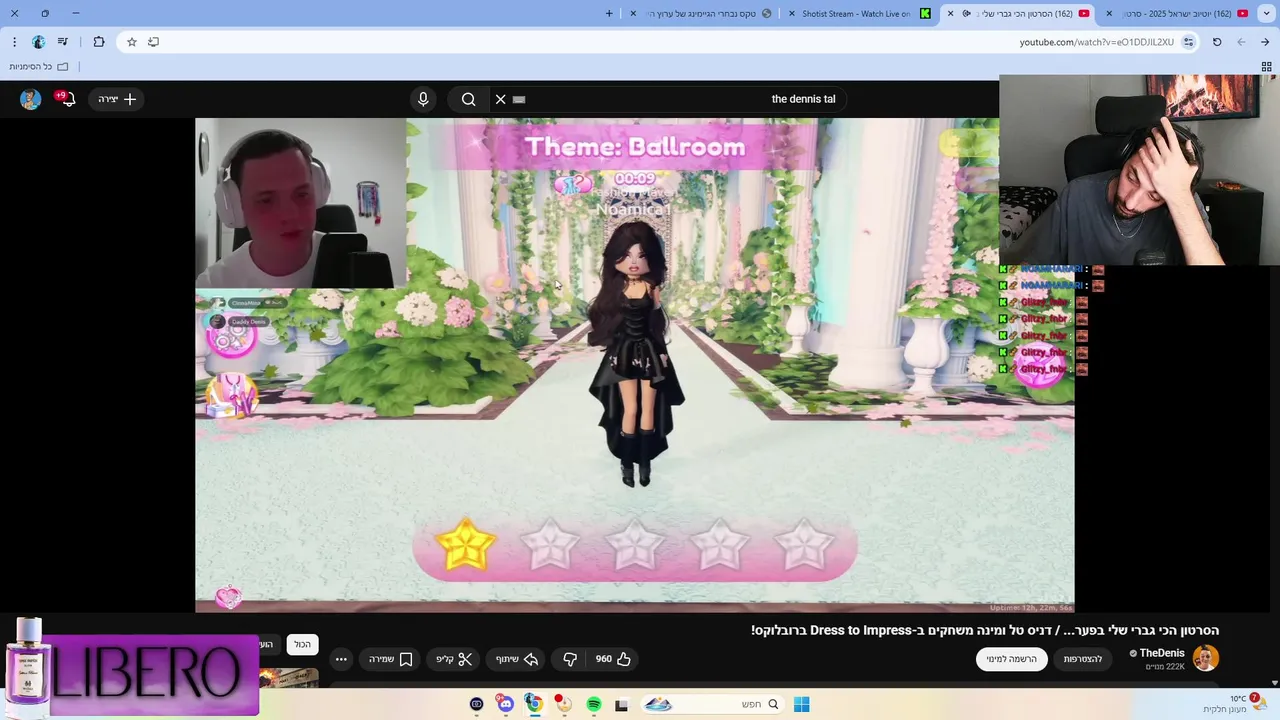This screenshot has width=1280, height=720.
Task: Open the tab search dropdown arrow
Action: (1266, 13)
